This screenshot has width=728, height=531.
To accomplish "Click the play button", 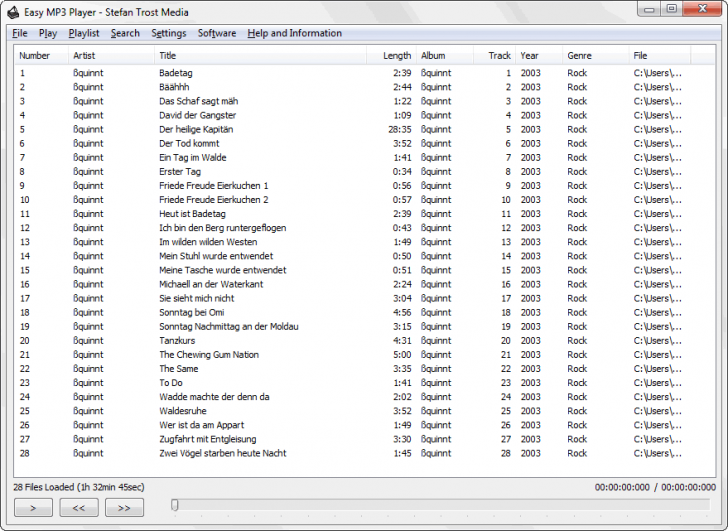I will [x=33, y=507].
